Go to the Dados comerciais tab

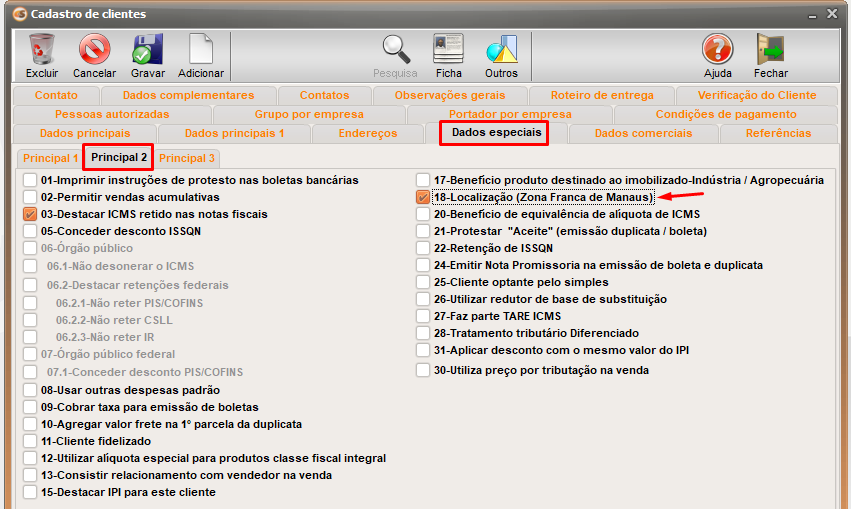tap(643, 133)
